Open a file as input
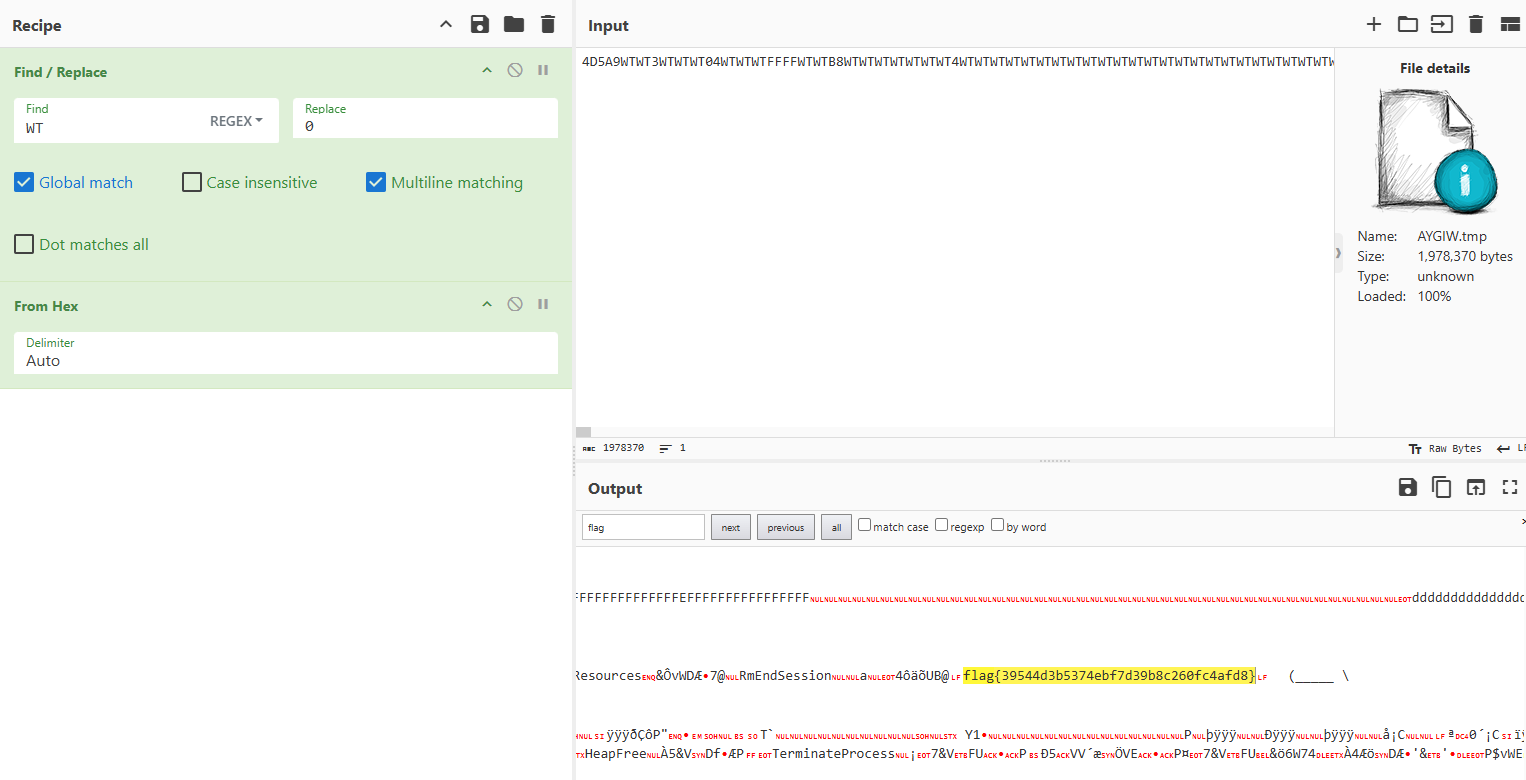Viewport: 1526px width, 780px height. pyautogui.click(x=1408, y=25)
